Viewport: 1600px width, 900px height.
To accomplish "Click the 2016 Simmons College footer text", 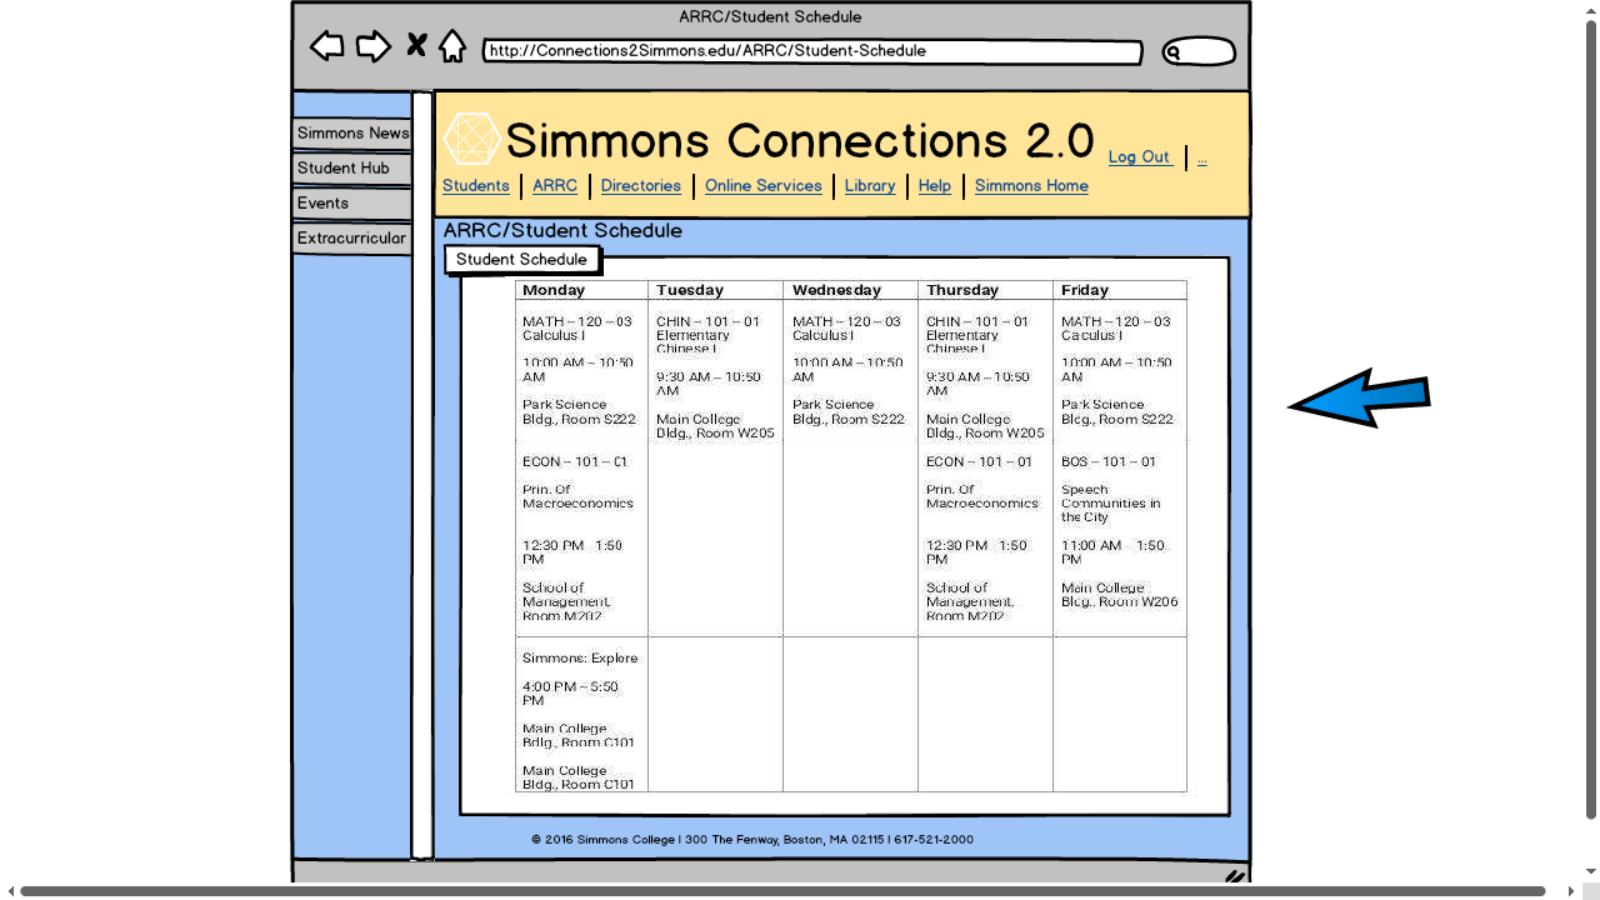I will [x=753, y=840].
